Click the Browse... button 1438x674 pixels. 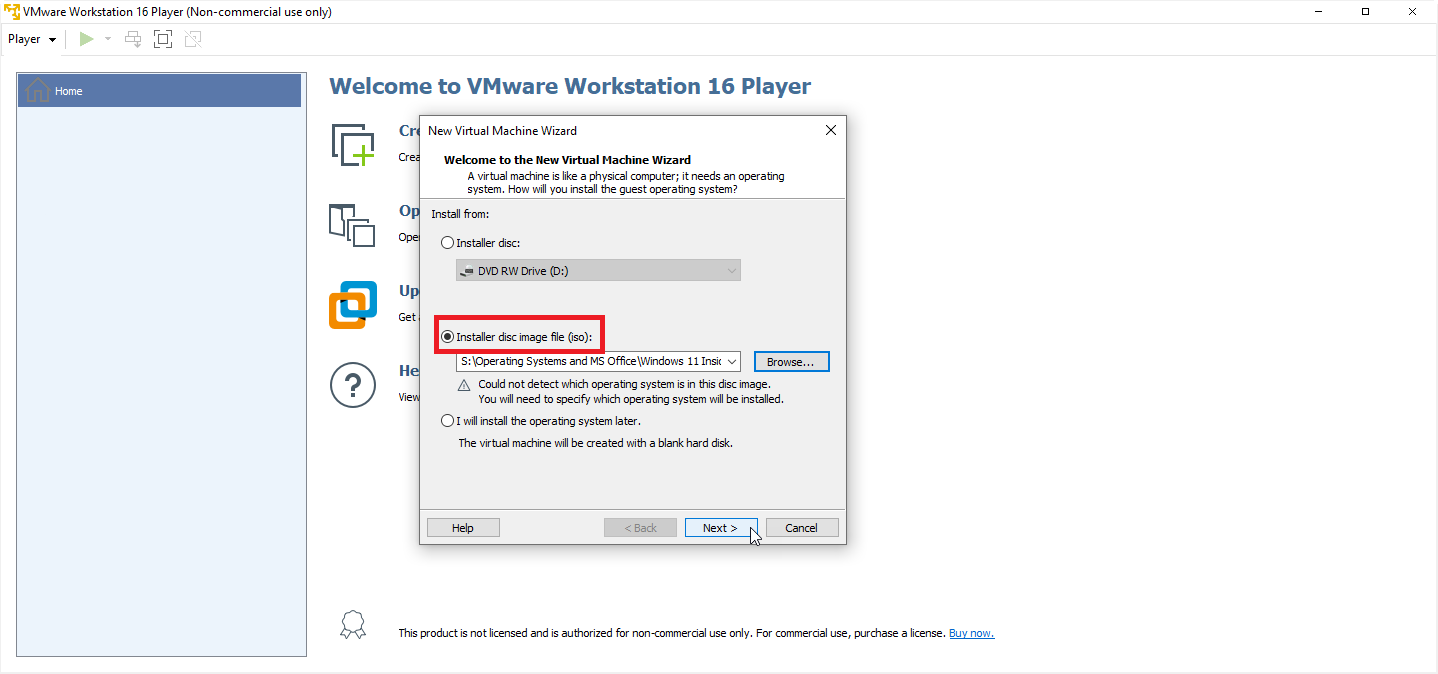792,361
